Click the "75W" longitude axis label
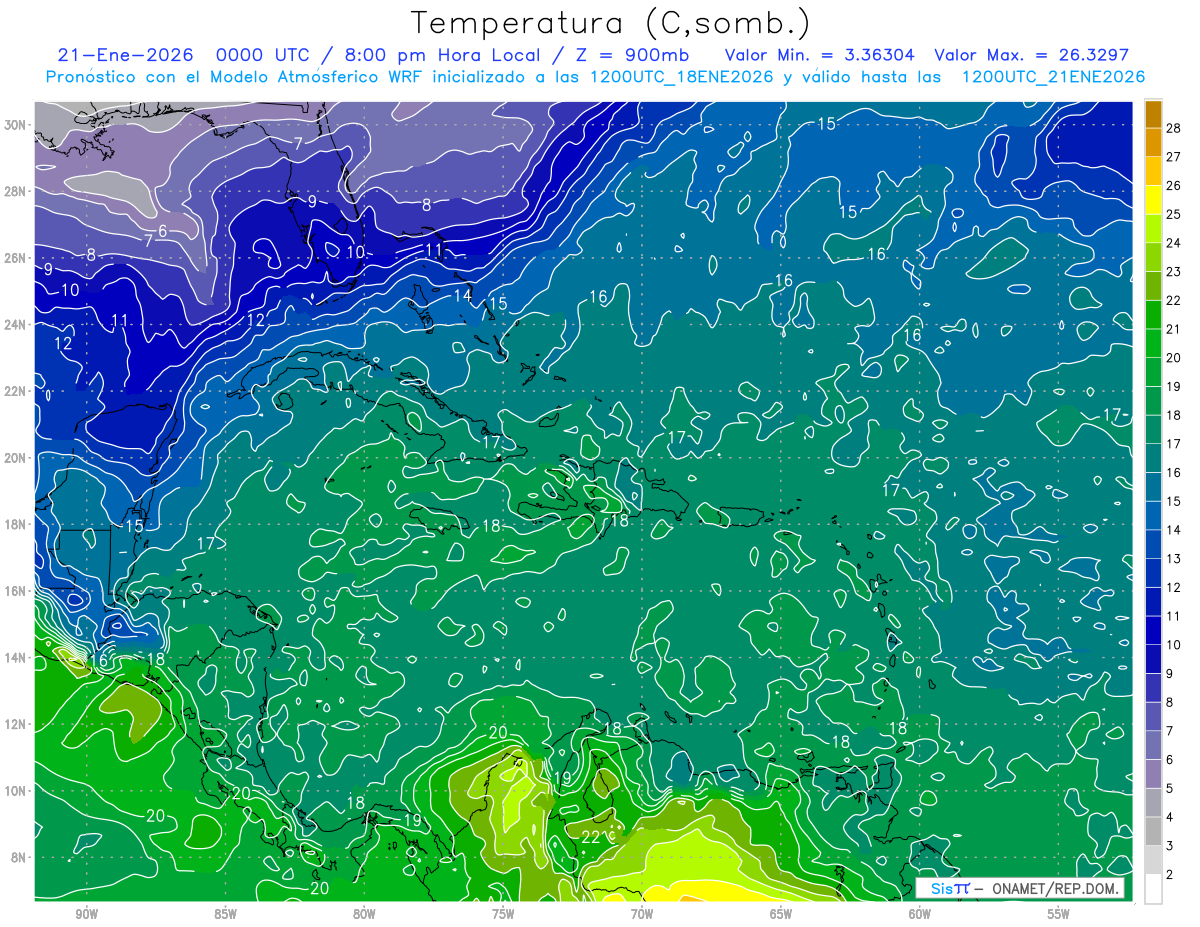Screen dimensions: 1200x927 tap(503, 914)
